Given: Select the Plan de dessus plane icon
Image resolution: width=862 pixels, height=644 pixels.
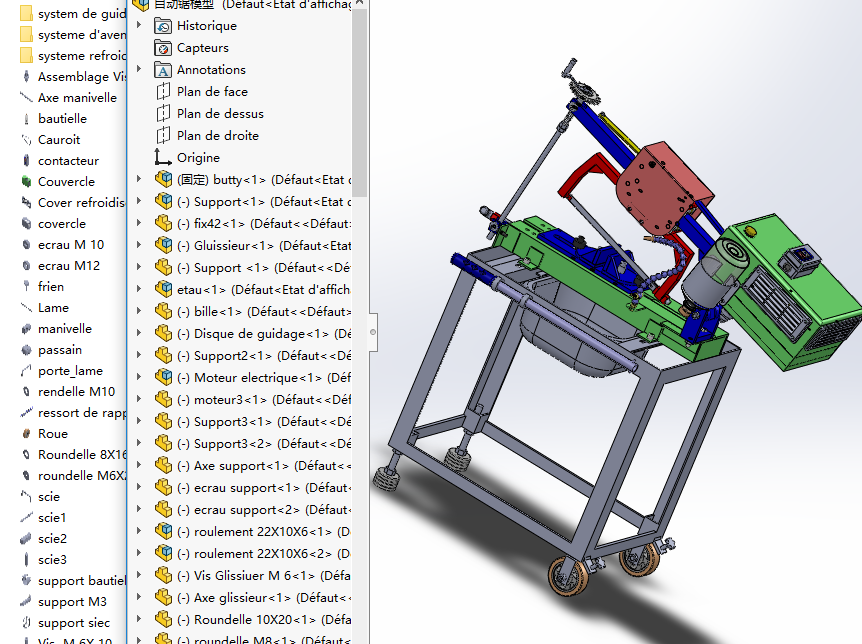Looking at the screenshot, I should pyautogui.click(x=163, y=113).
